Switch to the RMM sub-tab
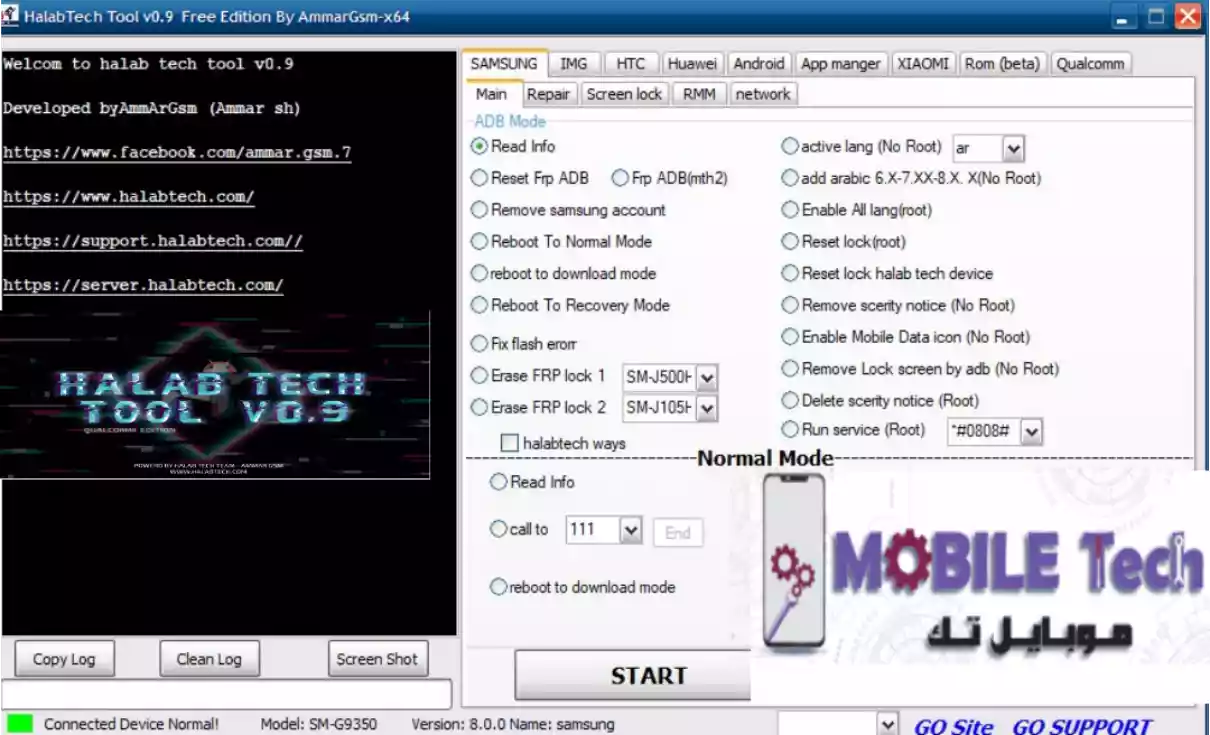The image size is (1210, 735). coord(699,94)
